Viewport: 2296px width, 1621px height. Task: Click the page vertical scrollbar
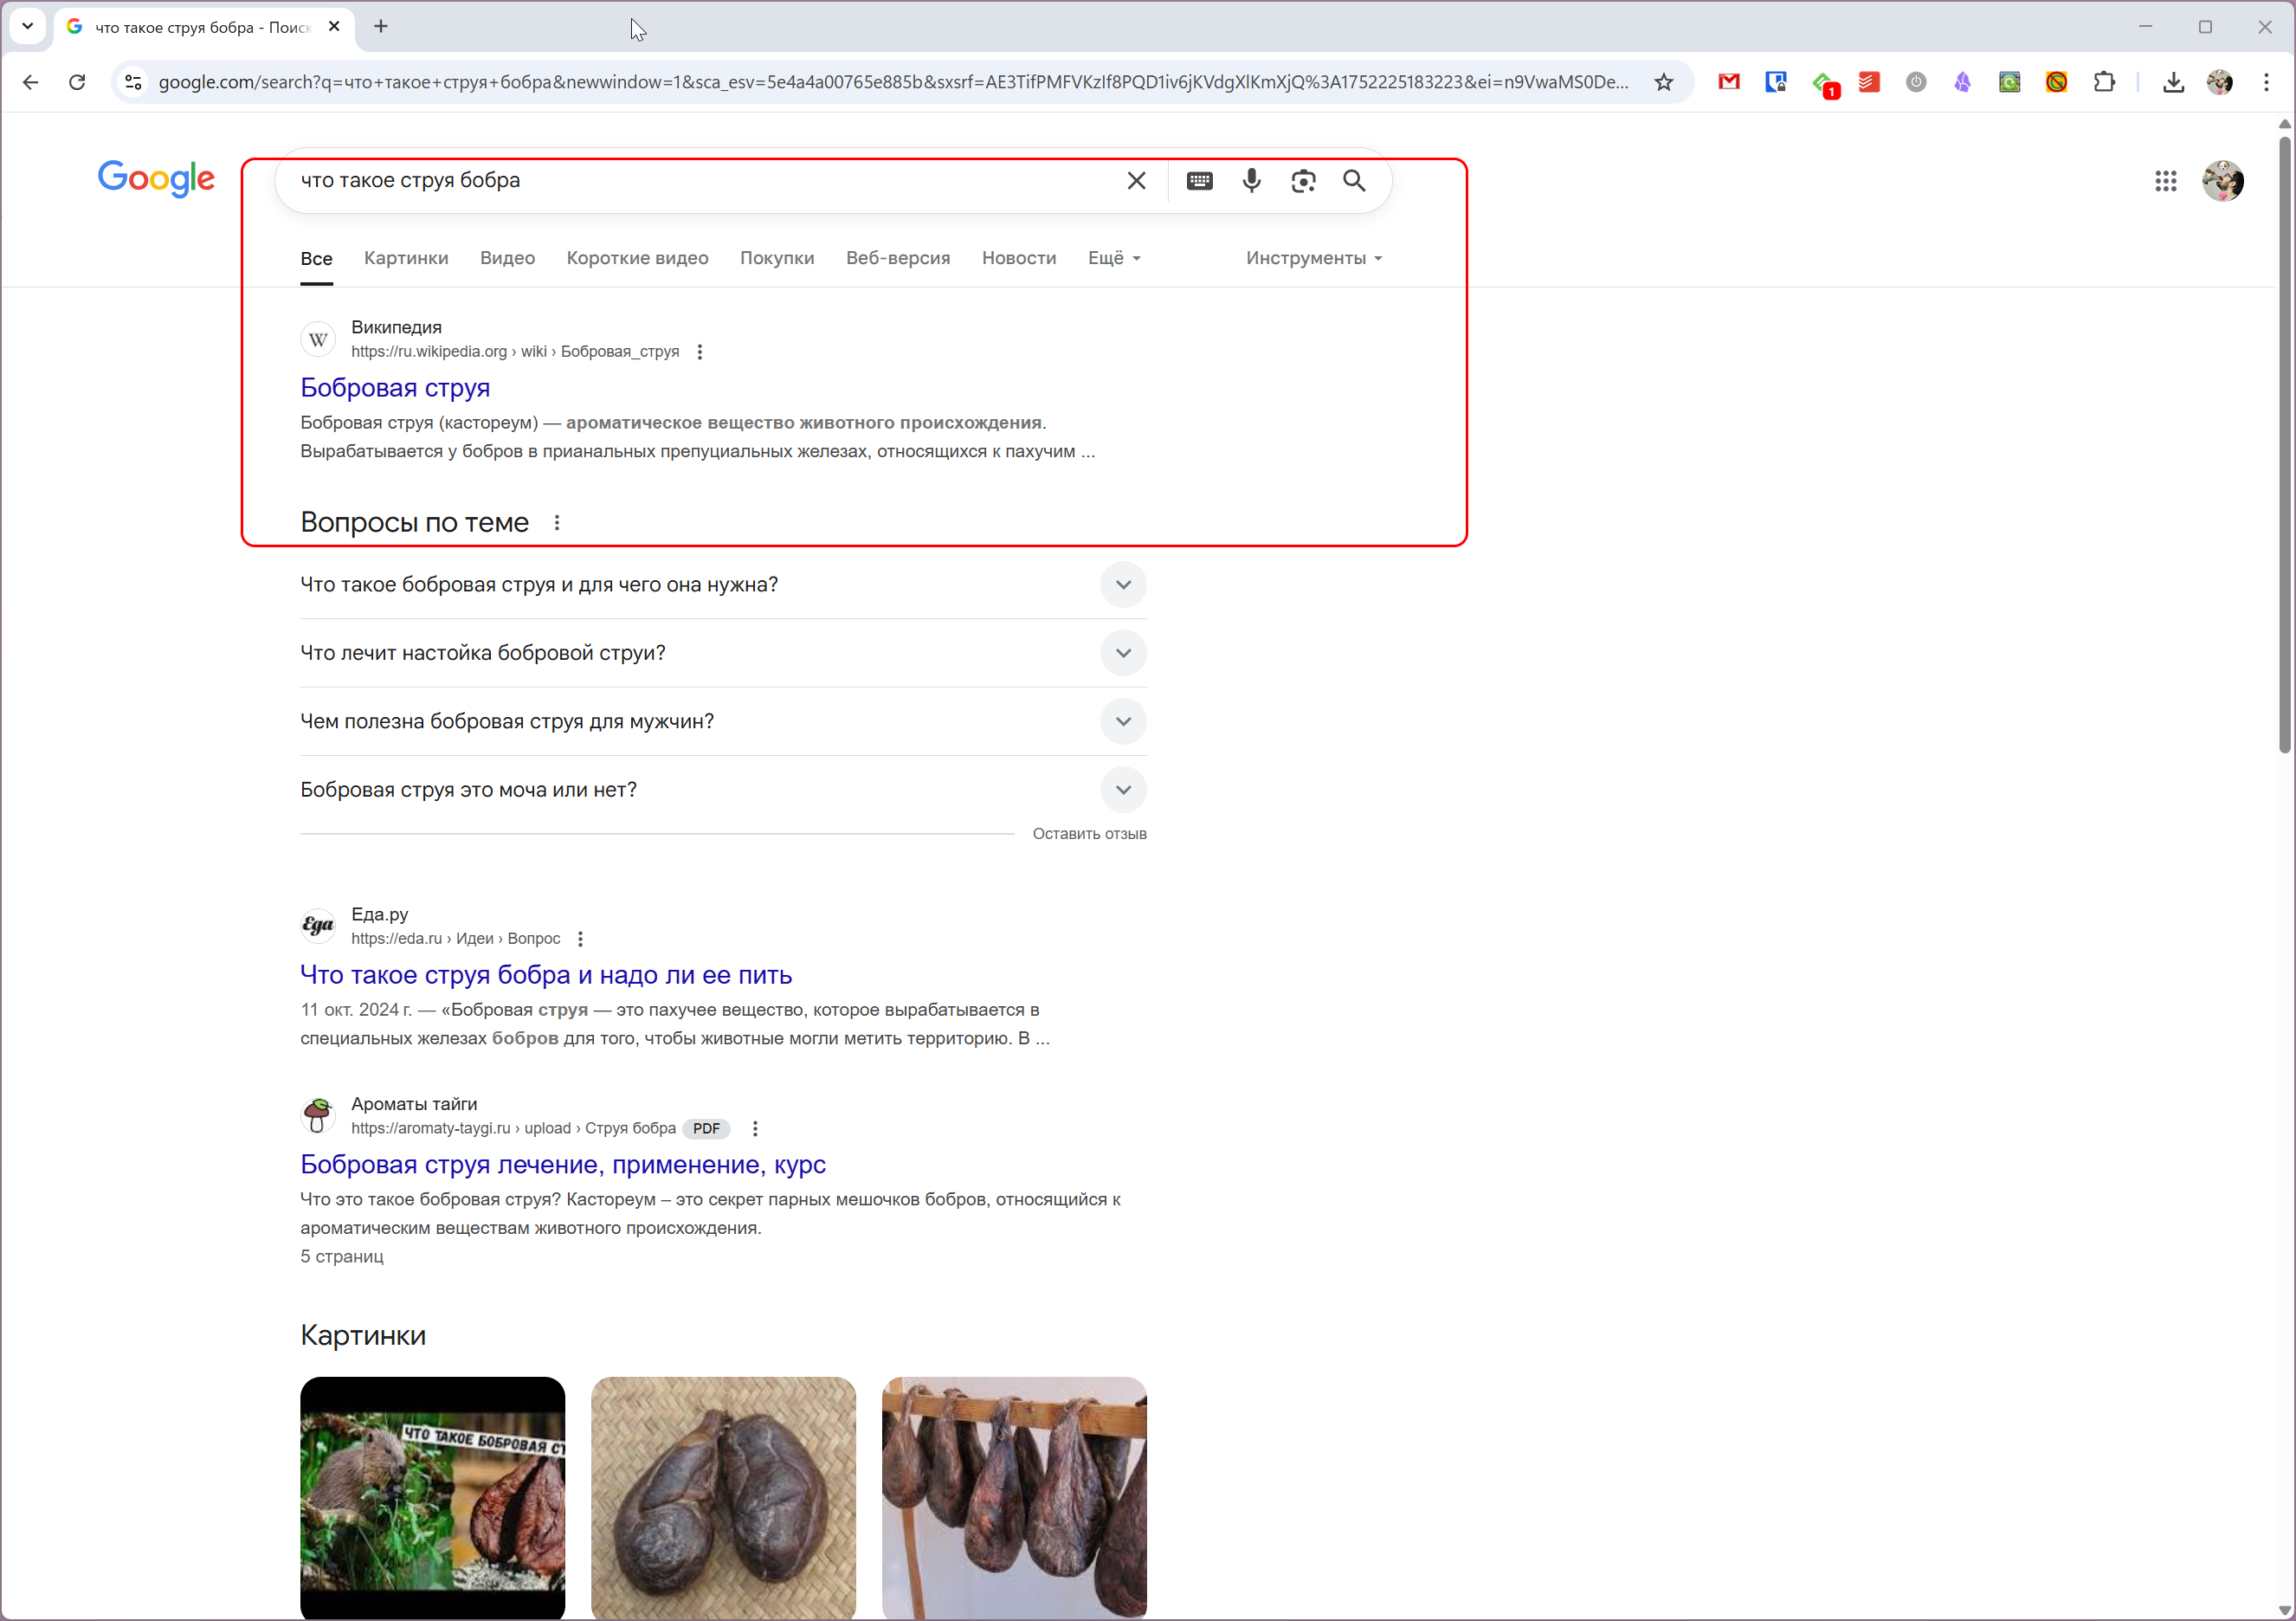(2284, 445)
